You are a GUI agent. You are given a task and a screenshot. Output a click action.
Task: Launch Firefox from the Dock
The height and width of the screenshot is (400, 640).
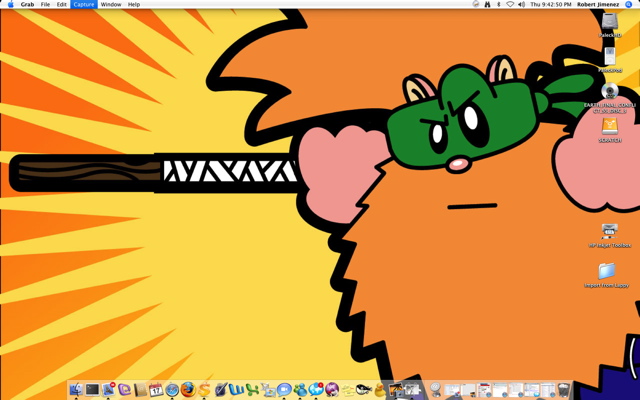pos(188,390)
